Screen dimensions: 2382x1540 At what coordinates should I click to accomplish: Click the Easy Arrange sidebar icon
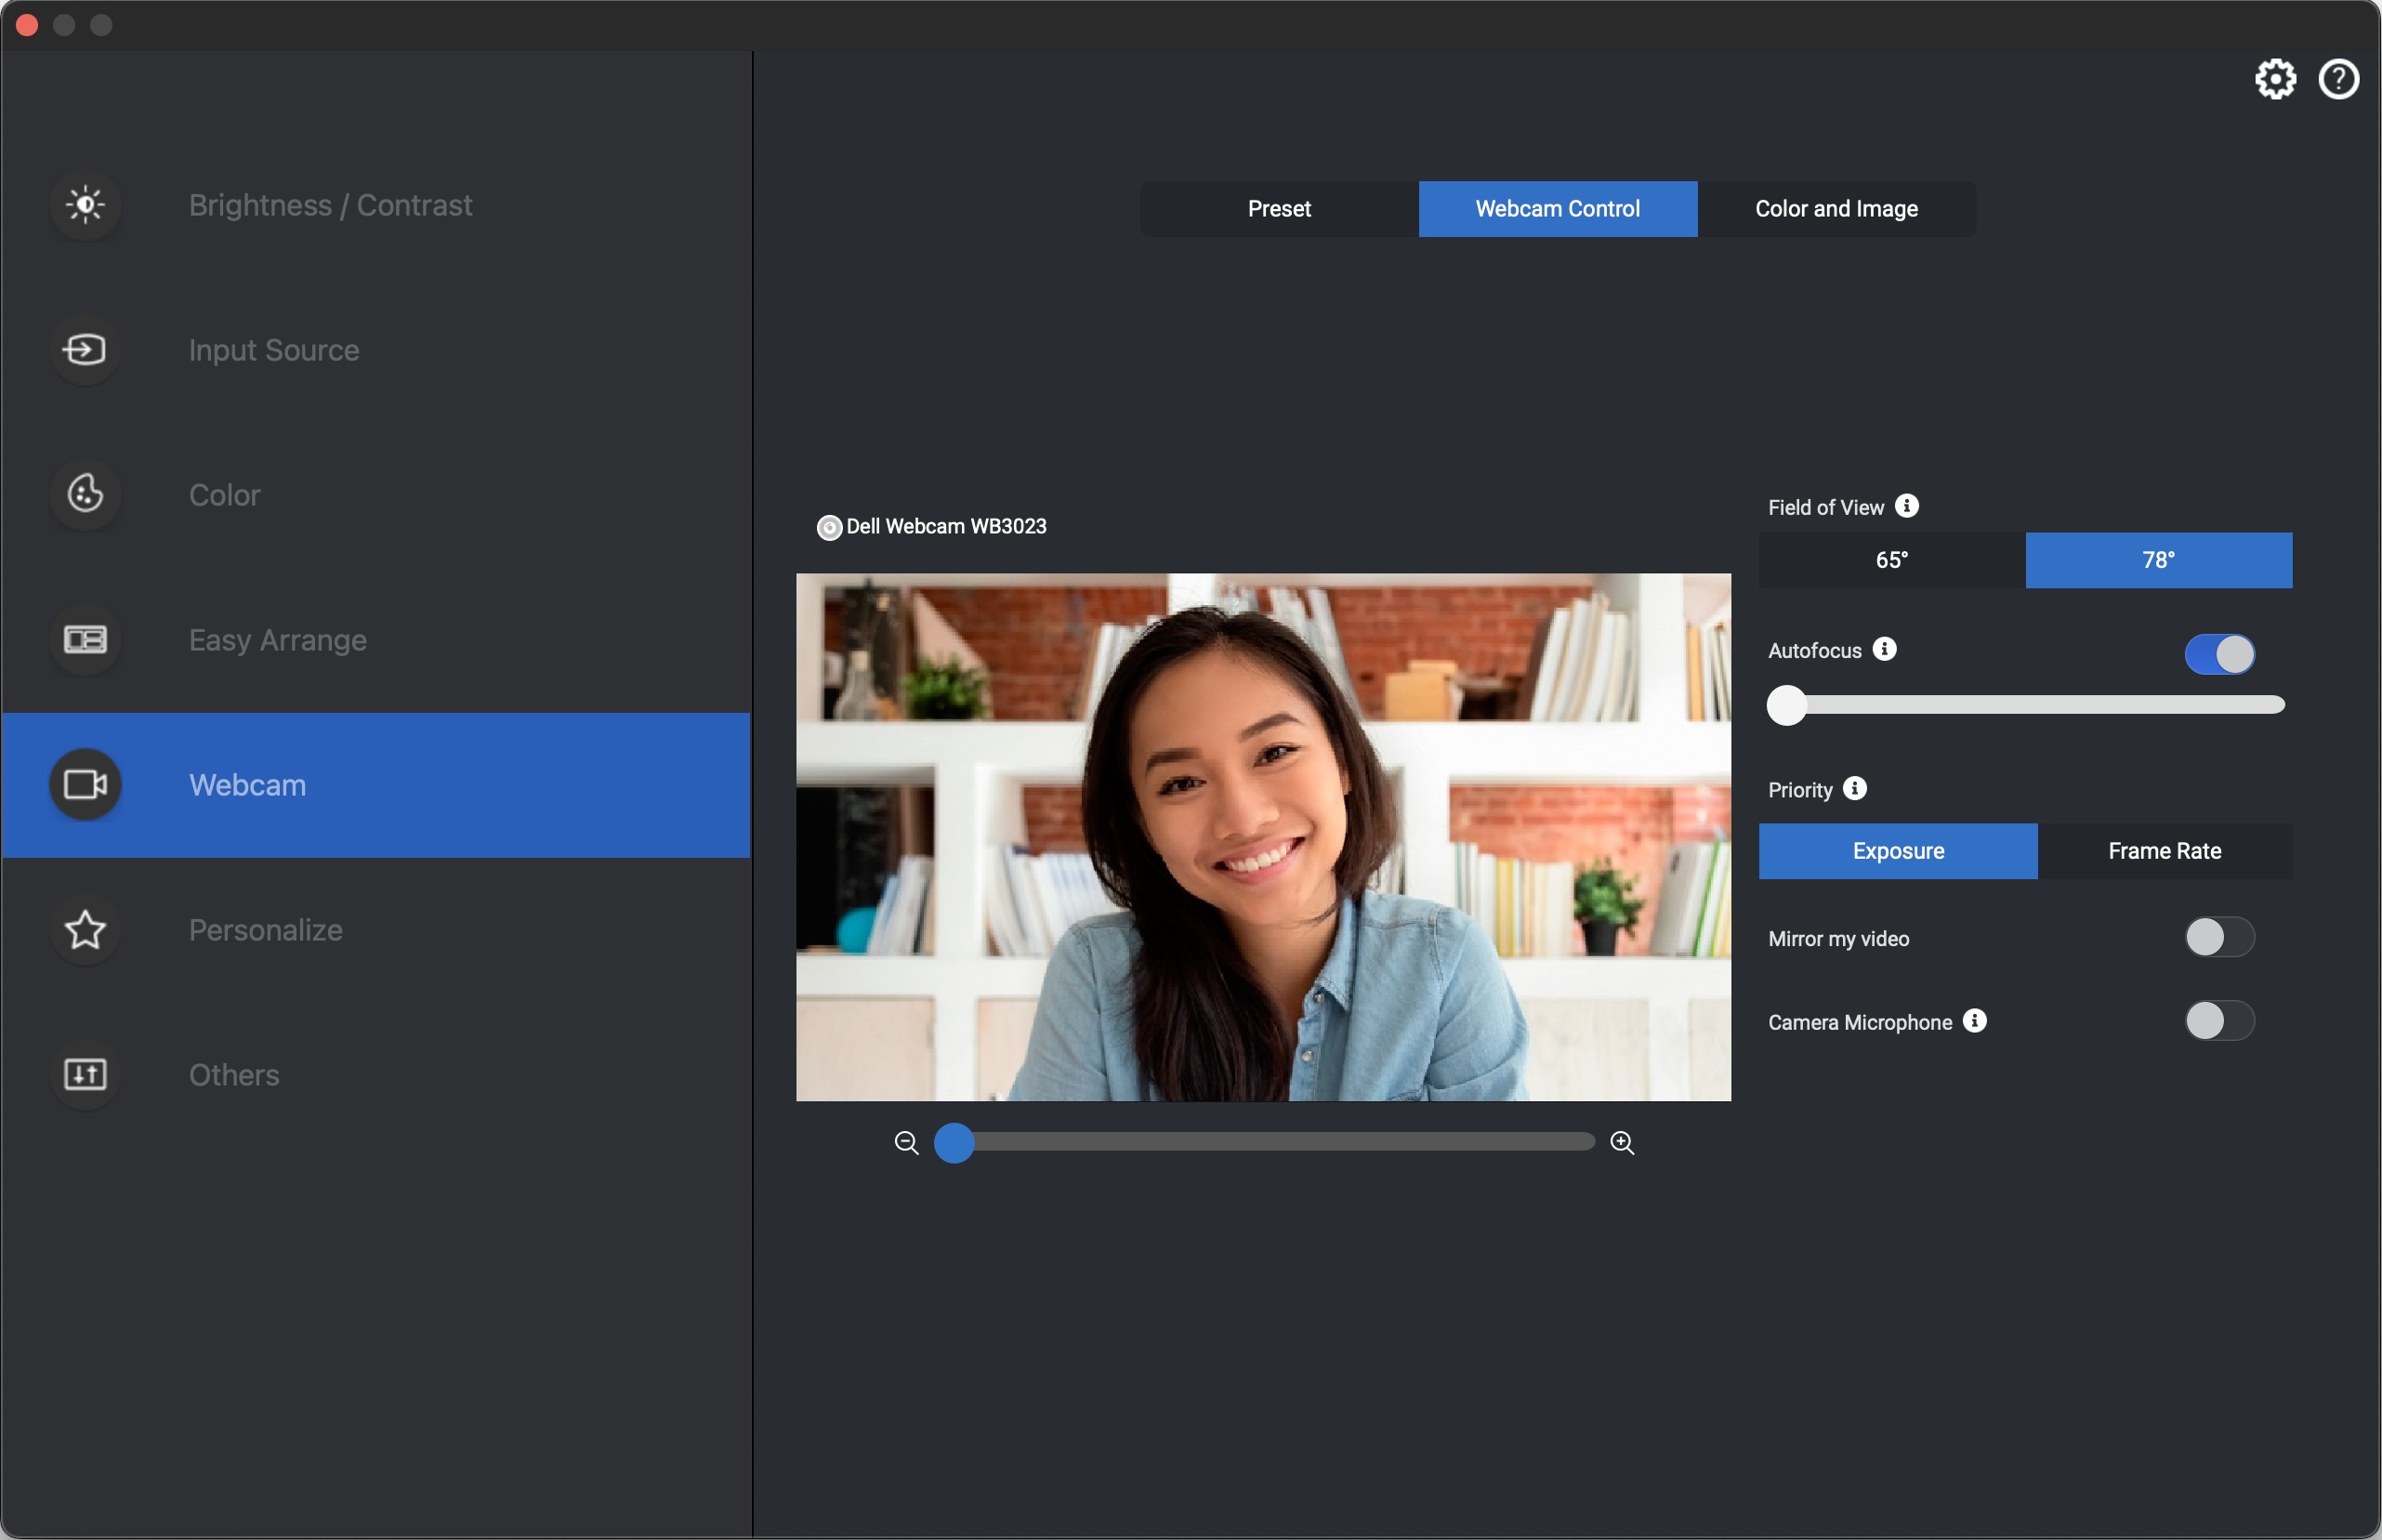[x=84, y=638]
